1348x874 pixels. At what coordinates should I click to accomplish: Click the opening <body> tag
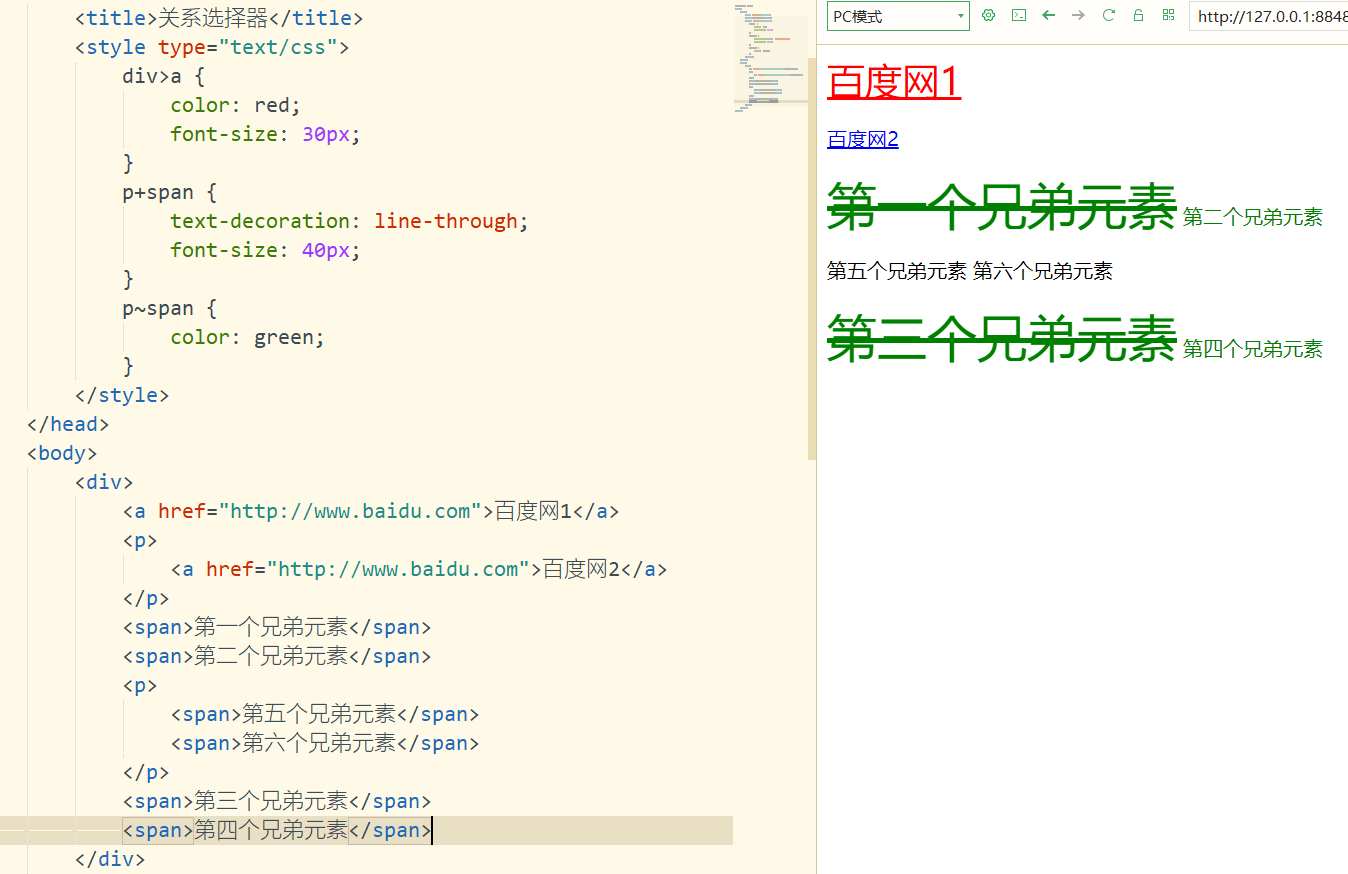tap(62, 453)
